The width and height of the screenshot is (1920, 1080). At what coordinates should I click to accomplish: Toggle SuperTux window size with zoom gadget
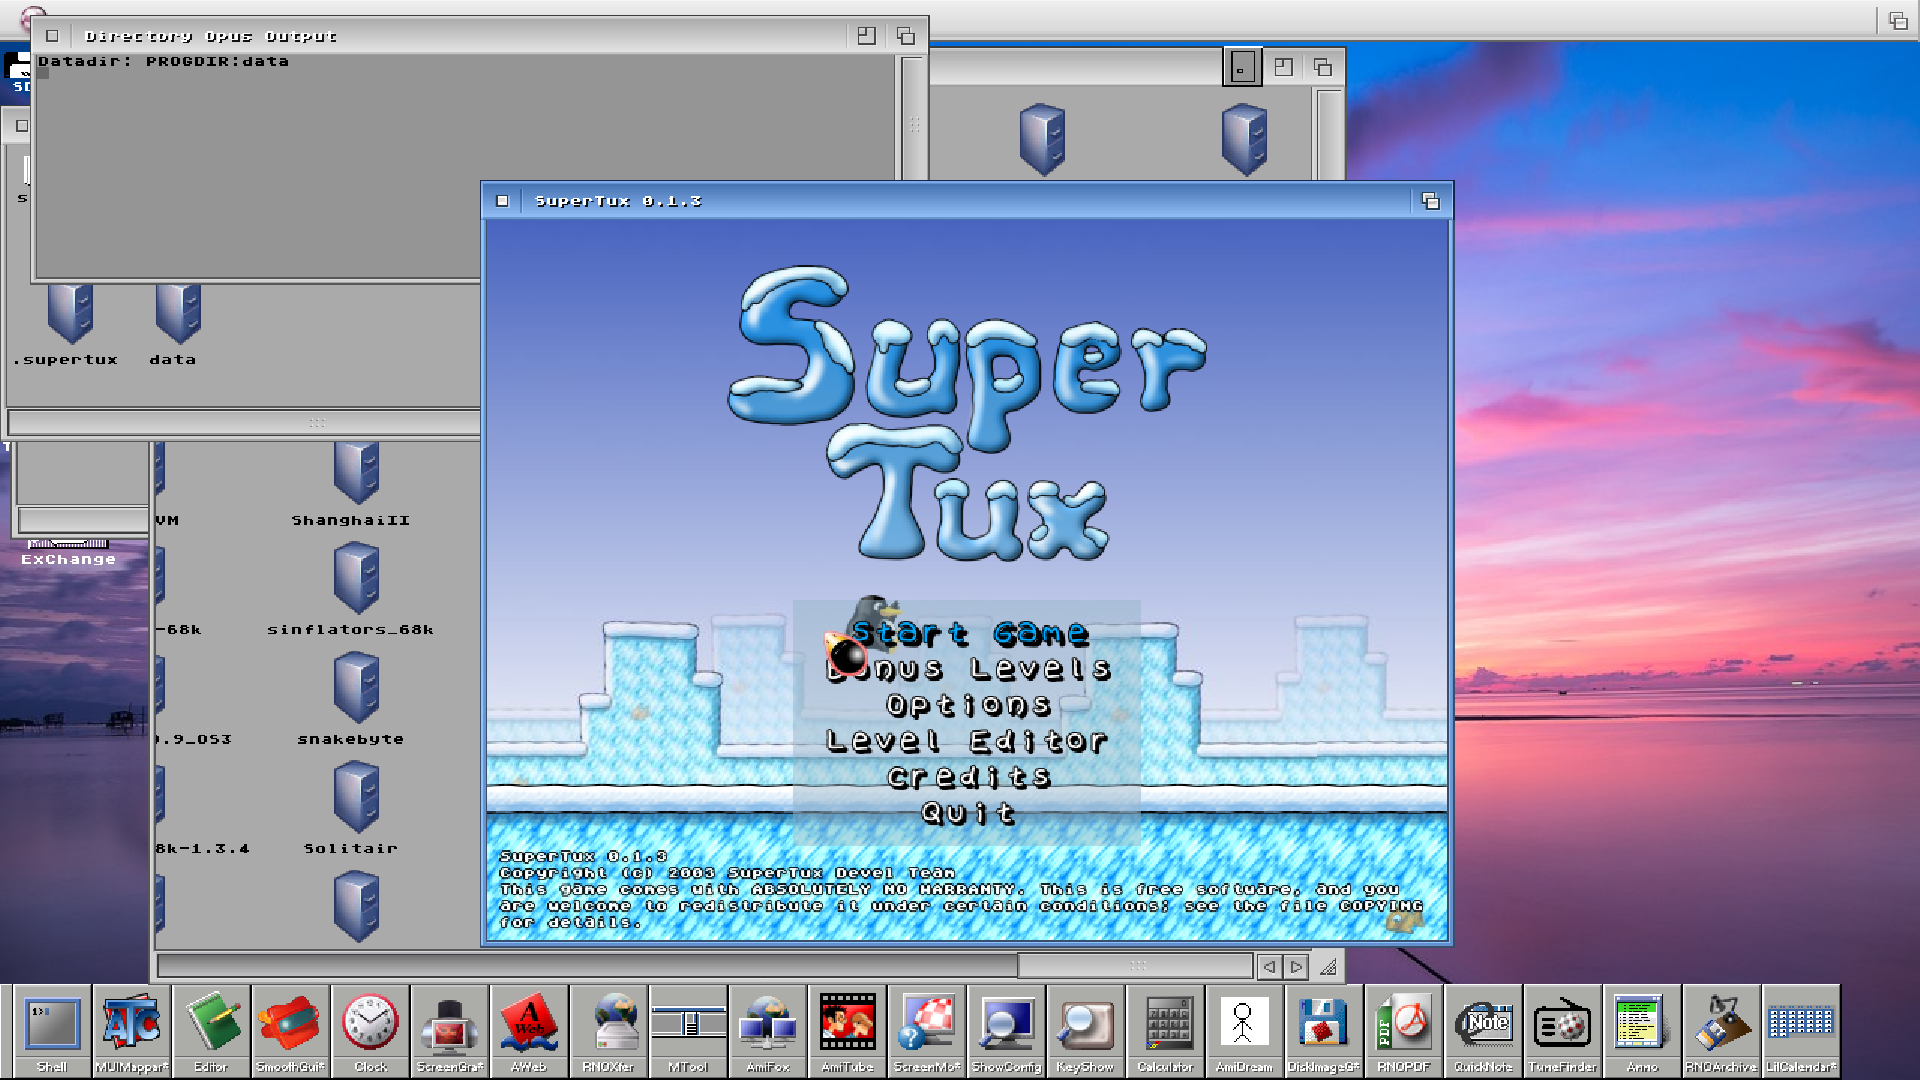(x=1430, y=200)
